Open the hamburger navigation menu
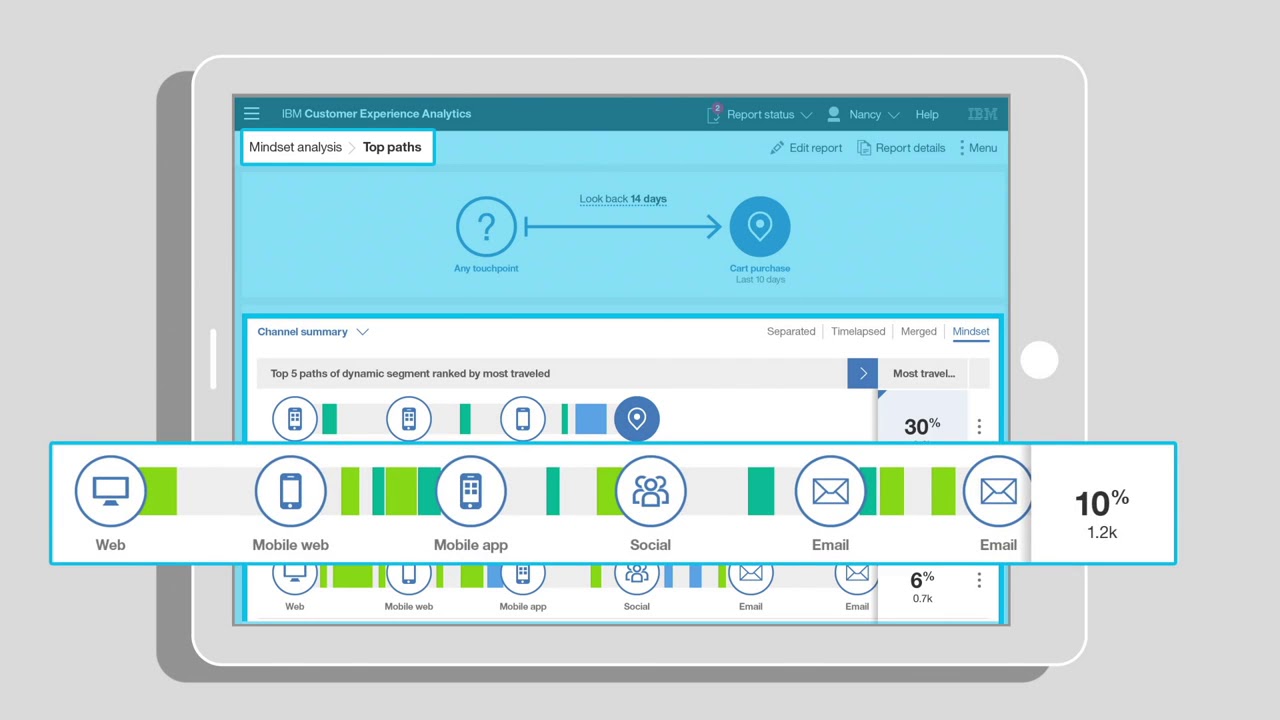This screenshot has width=1280, height=720. 252,114
